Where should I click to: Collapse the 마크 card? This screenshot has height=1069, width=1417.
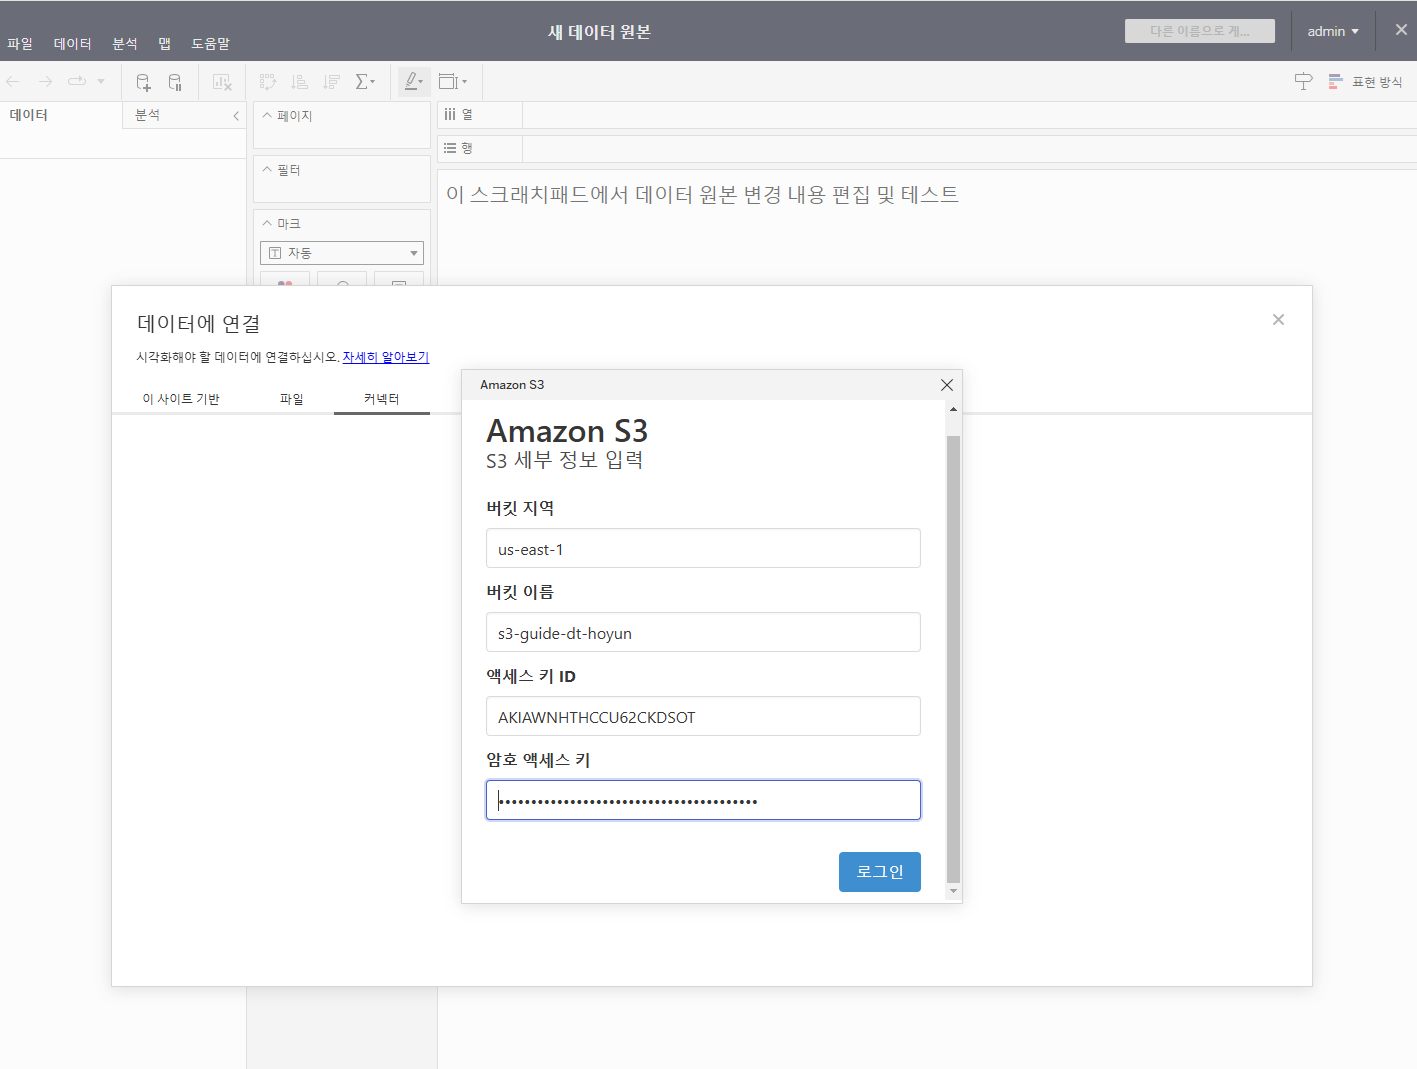[267, 224]
